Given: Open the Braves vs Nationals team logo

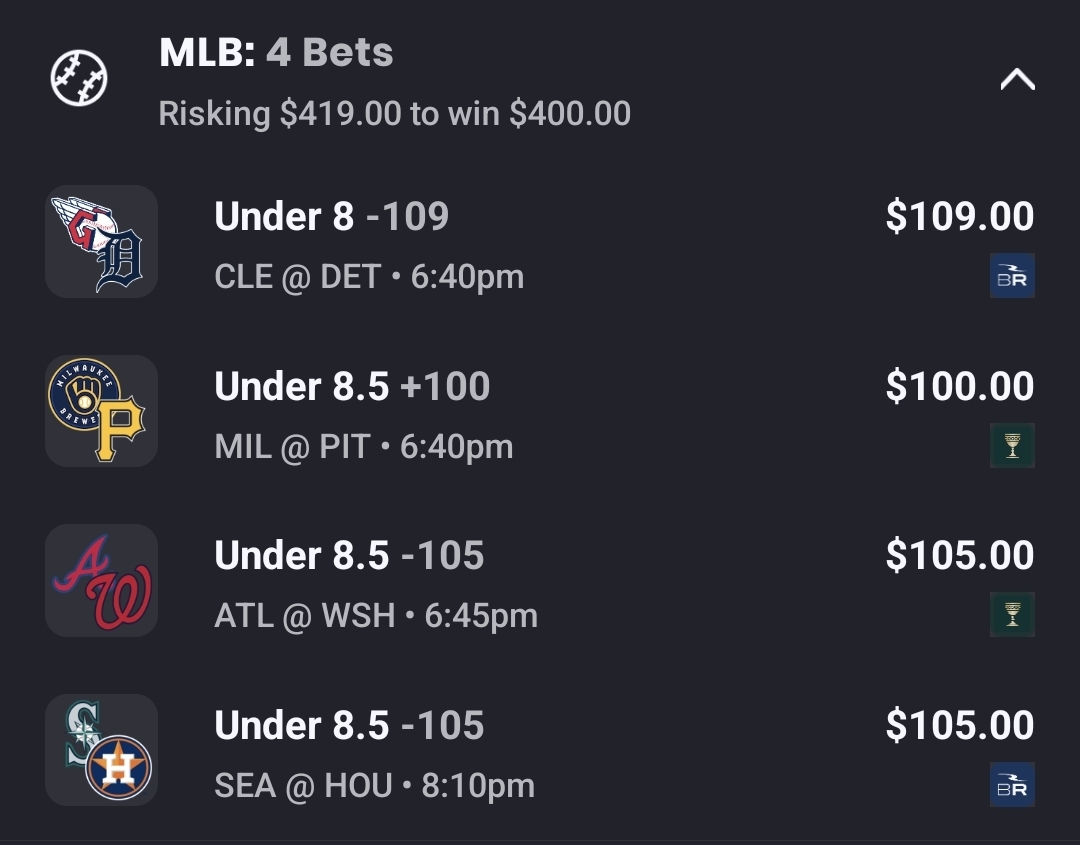Looking at the screenshot, I should coord(101,581).
